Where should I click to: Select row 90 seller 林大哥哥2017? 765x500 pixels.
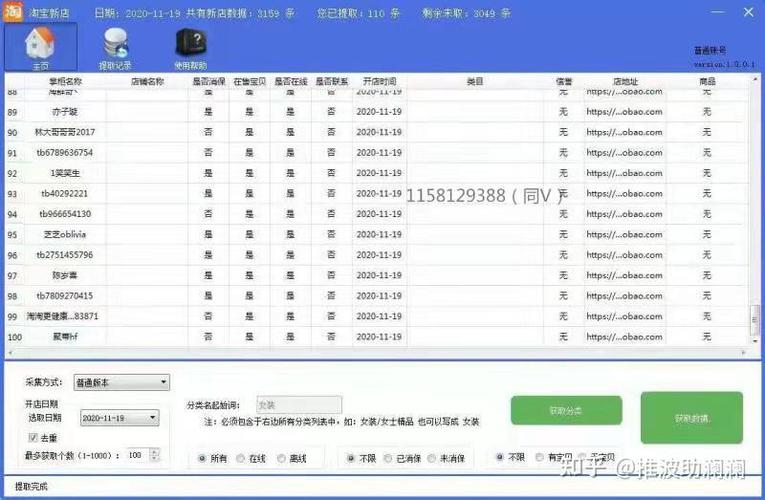coord(65,132)
